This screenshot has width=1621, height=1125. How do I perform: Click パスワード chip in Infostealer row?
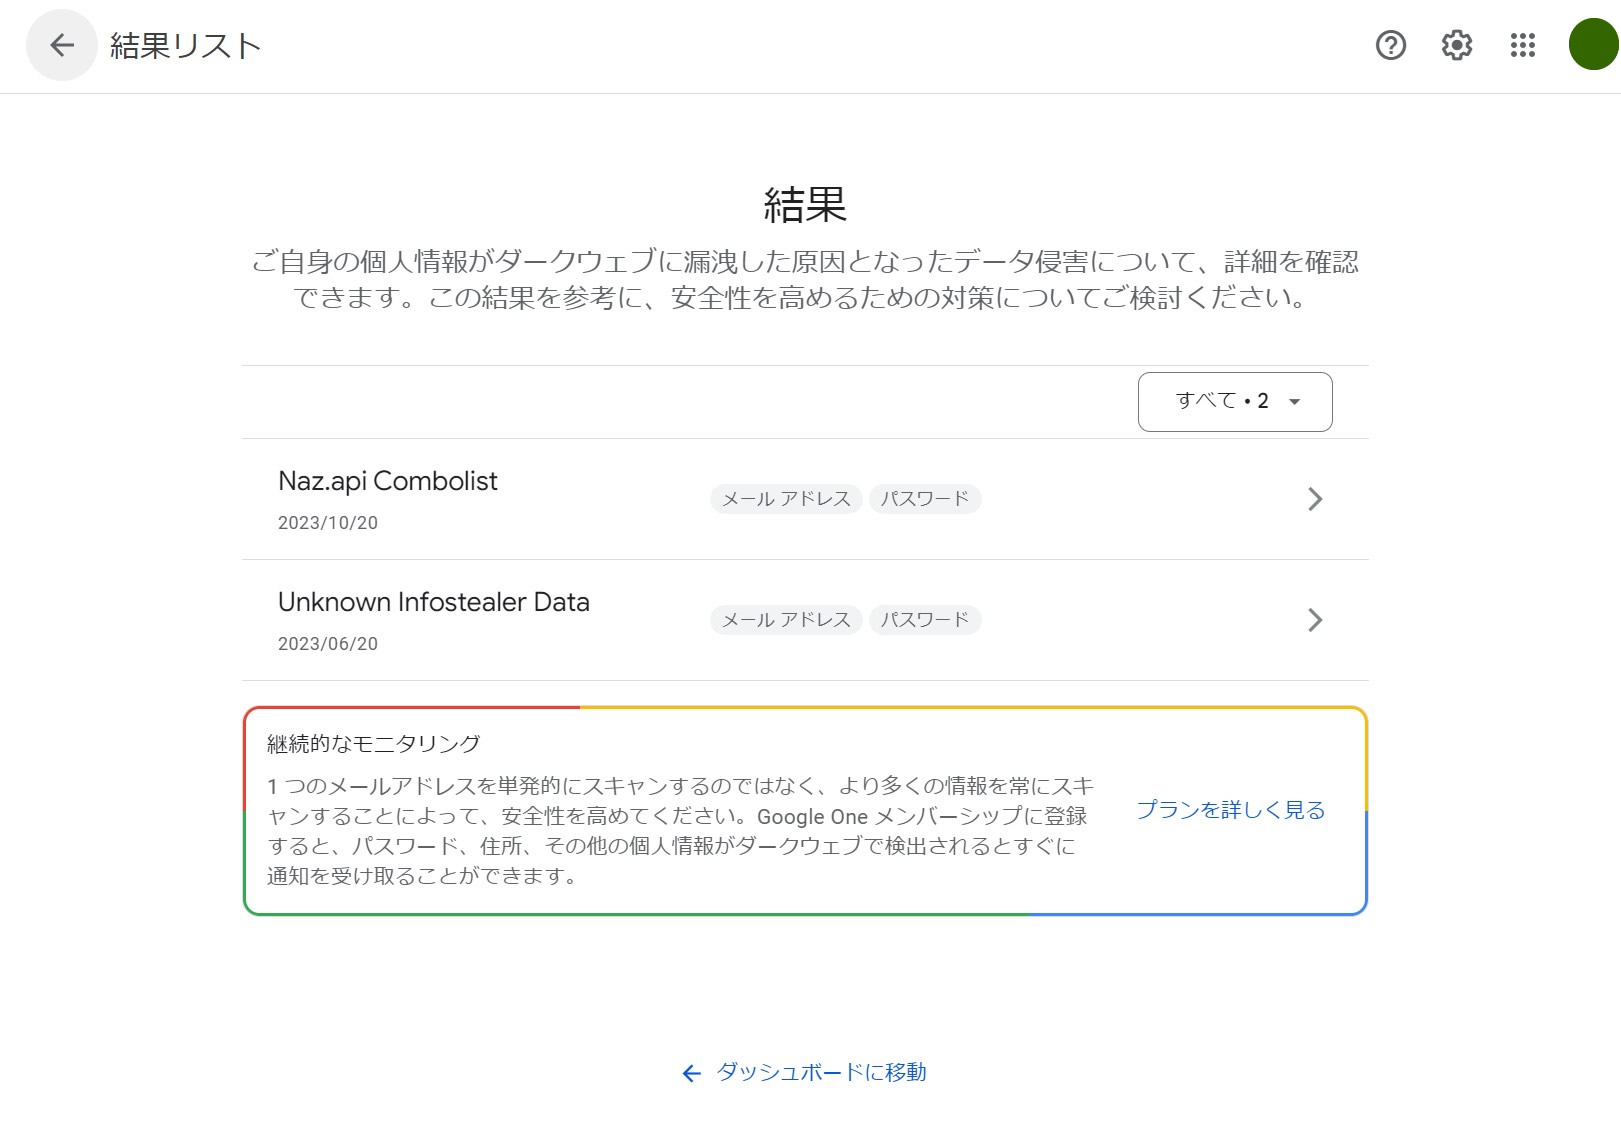[x=924, y=620]
